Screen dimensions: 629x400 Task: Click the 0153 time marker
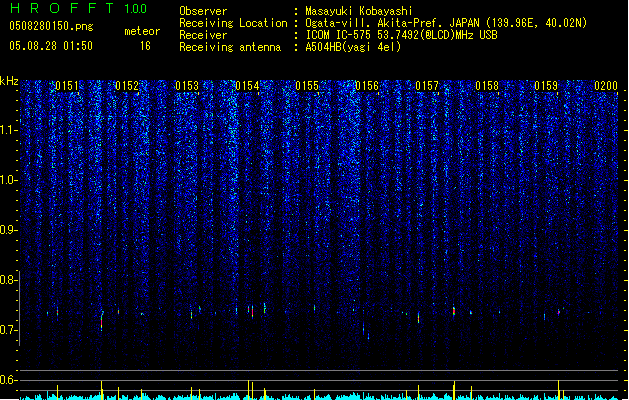click(187, 86)
